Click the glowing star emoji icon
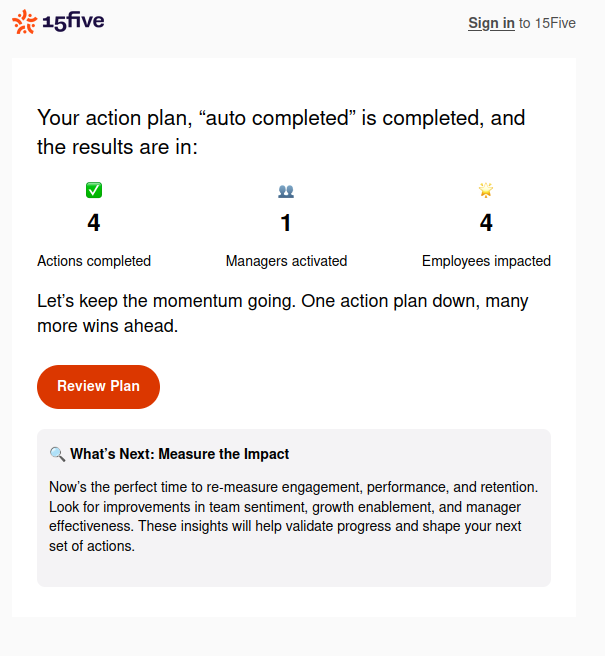 tap(486, 190)
